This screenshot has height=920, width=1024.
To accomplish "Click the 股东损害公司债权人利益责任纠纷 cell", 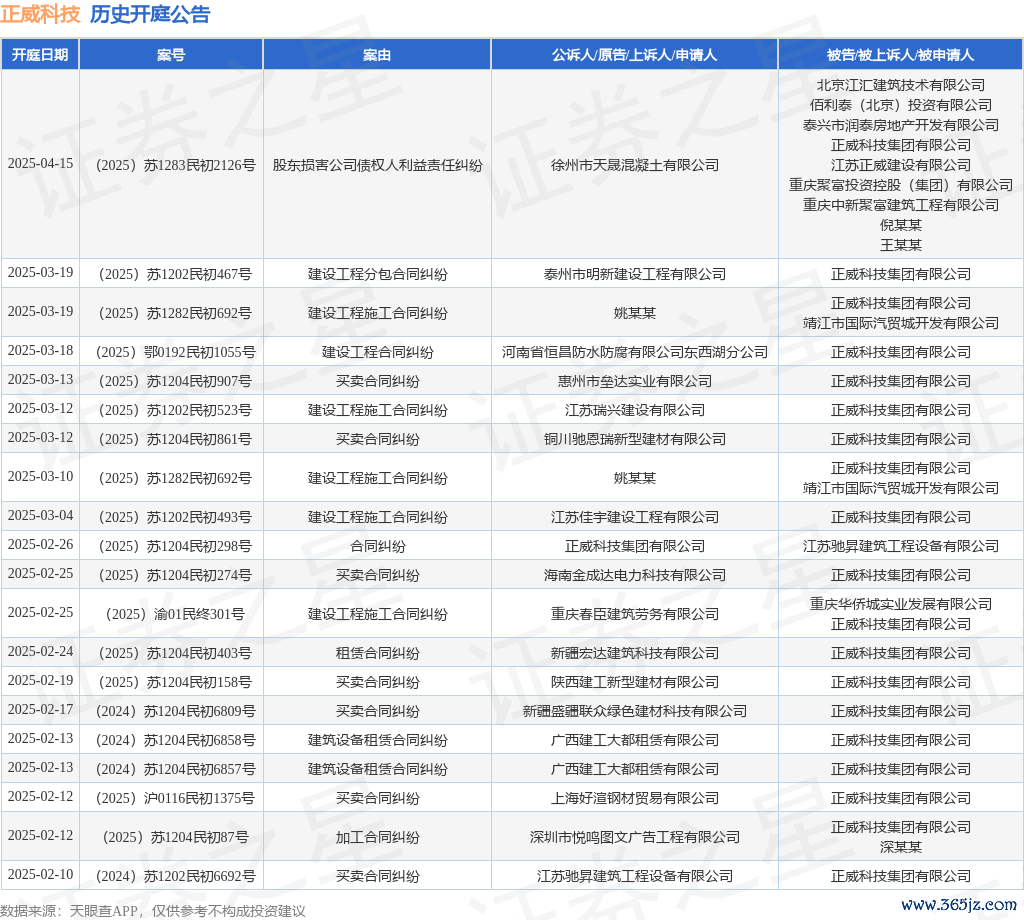I will coord(377,165).
